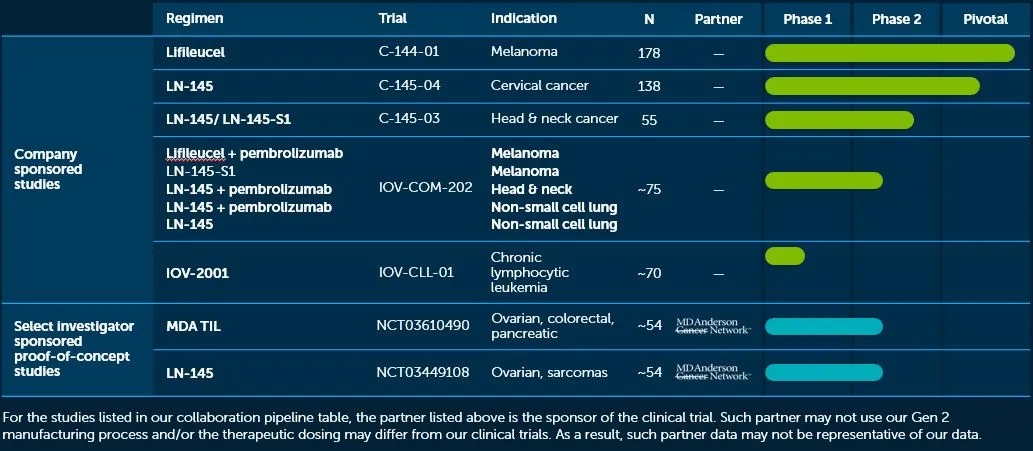Click the short green IOV-2001 progress bar
The image size is (1033, 451).
[785, 256]
